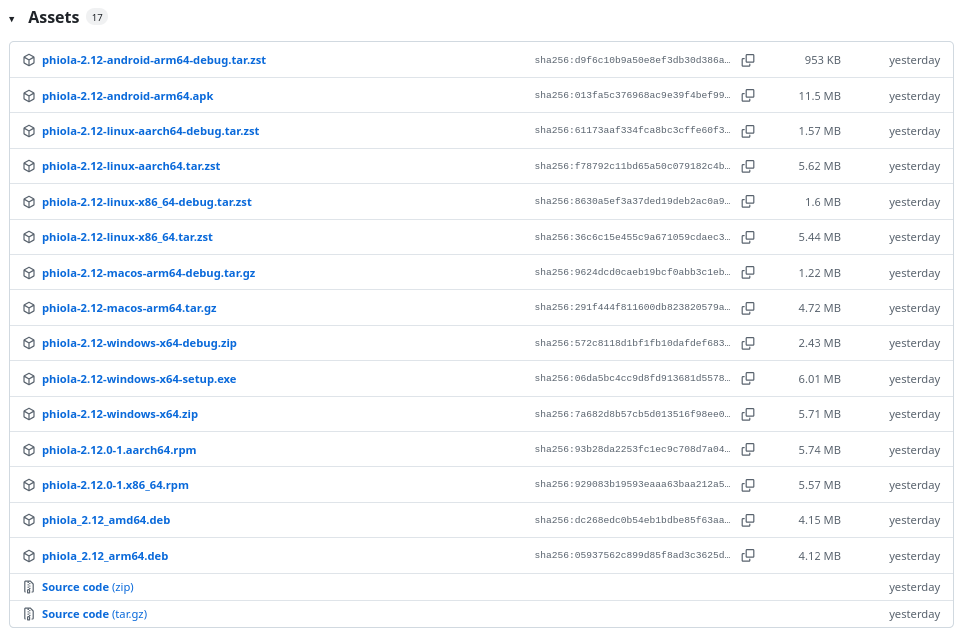The image size is (960, 635).
Task: Select SHA256 text starting with dc268edc0b54
Action: pos(632,520)
